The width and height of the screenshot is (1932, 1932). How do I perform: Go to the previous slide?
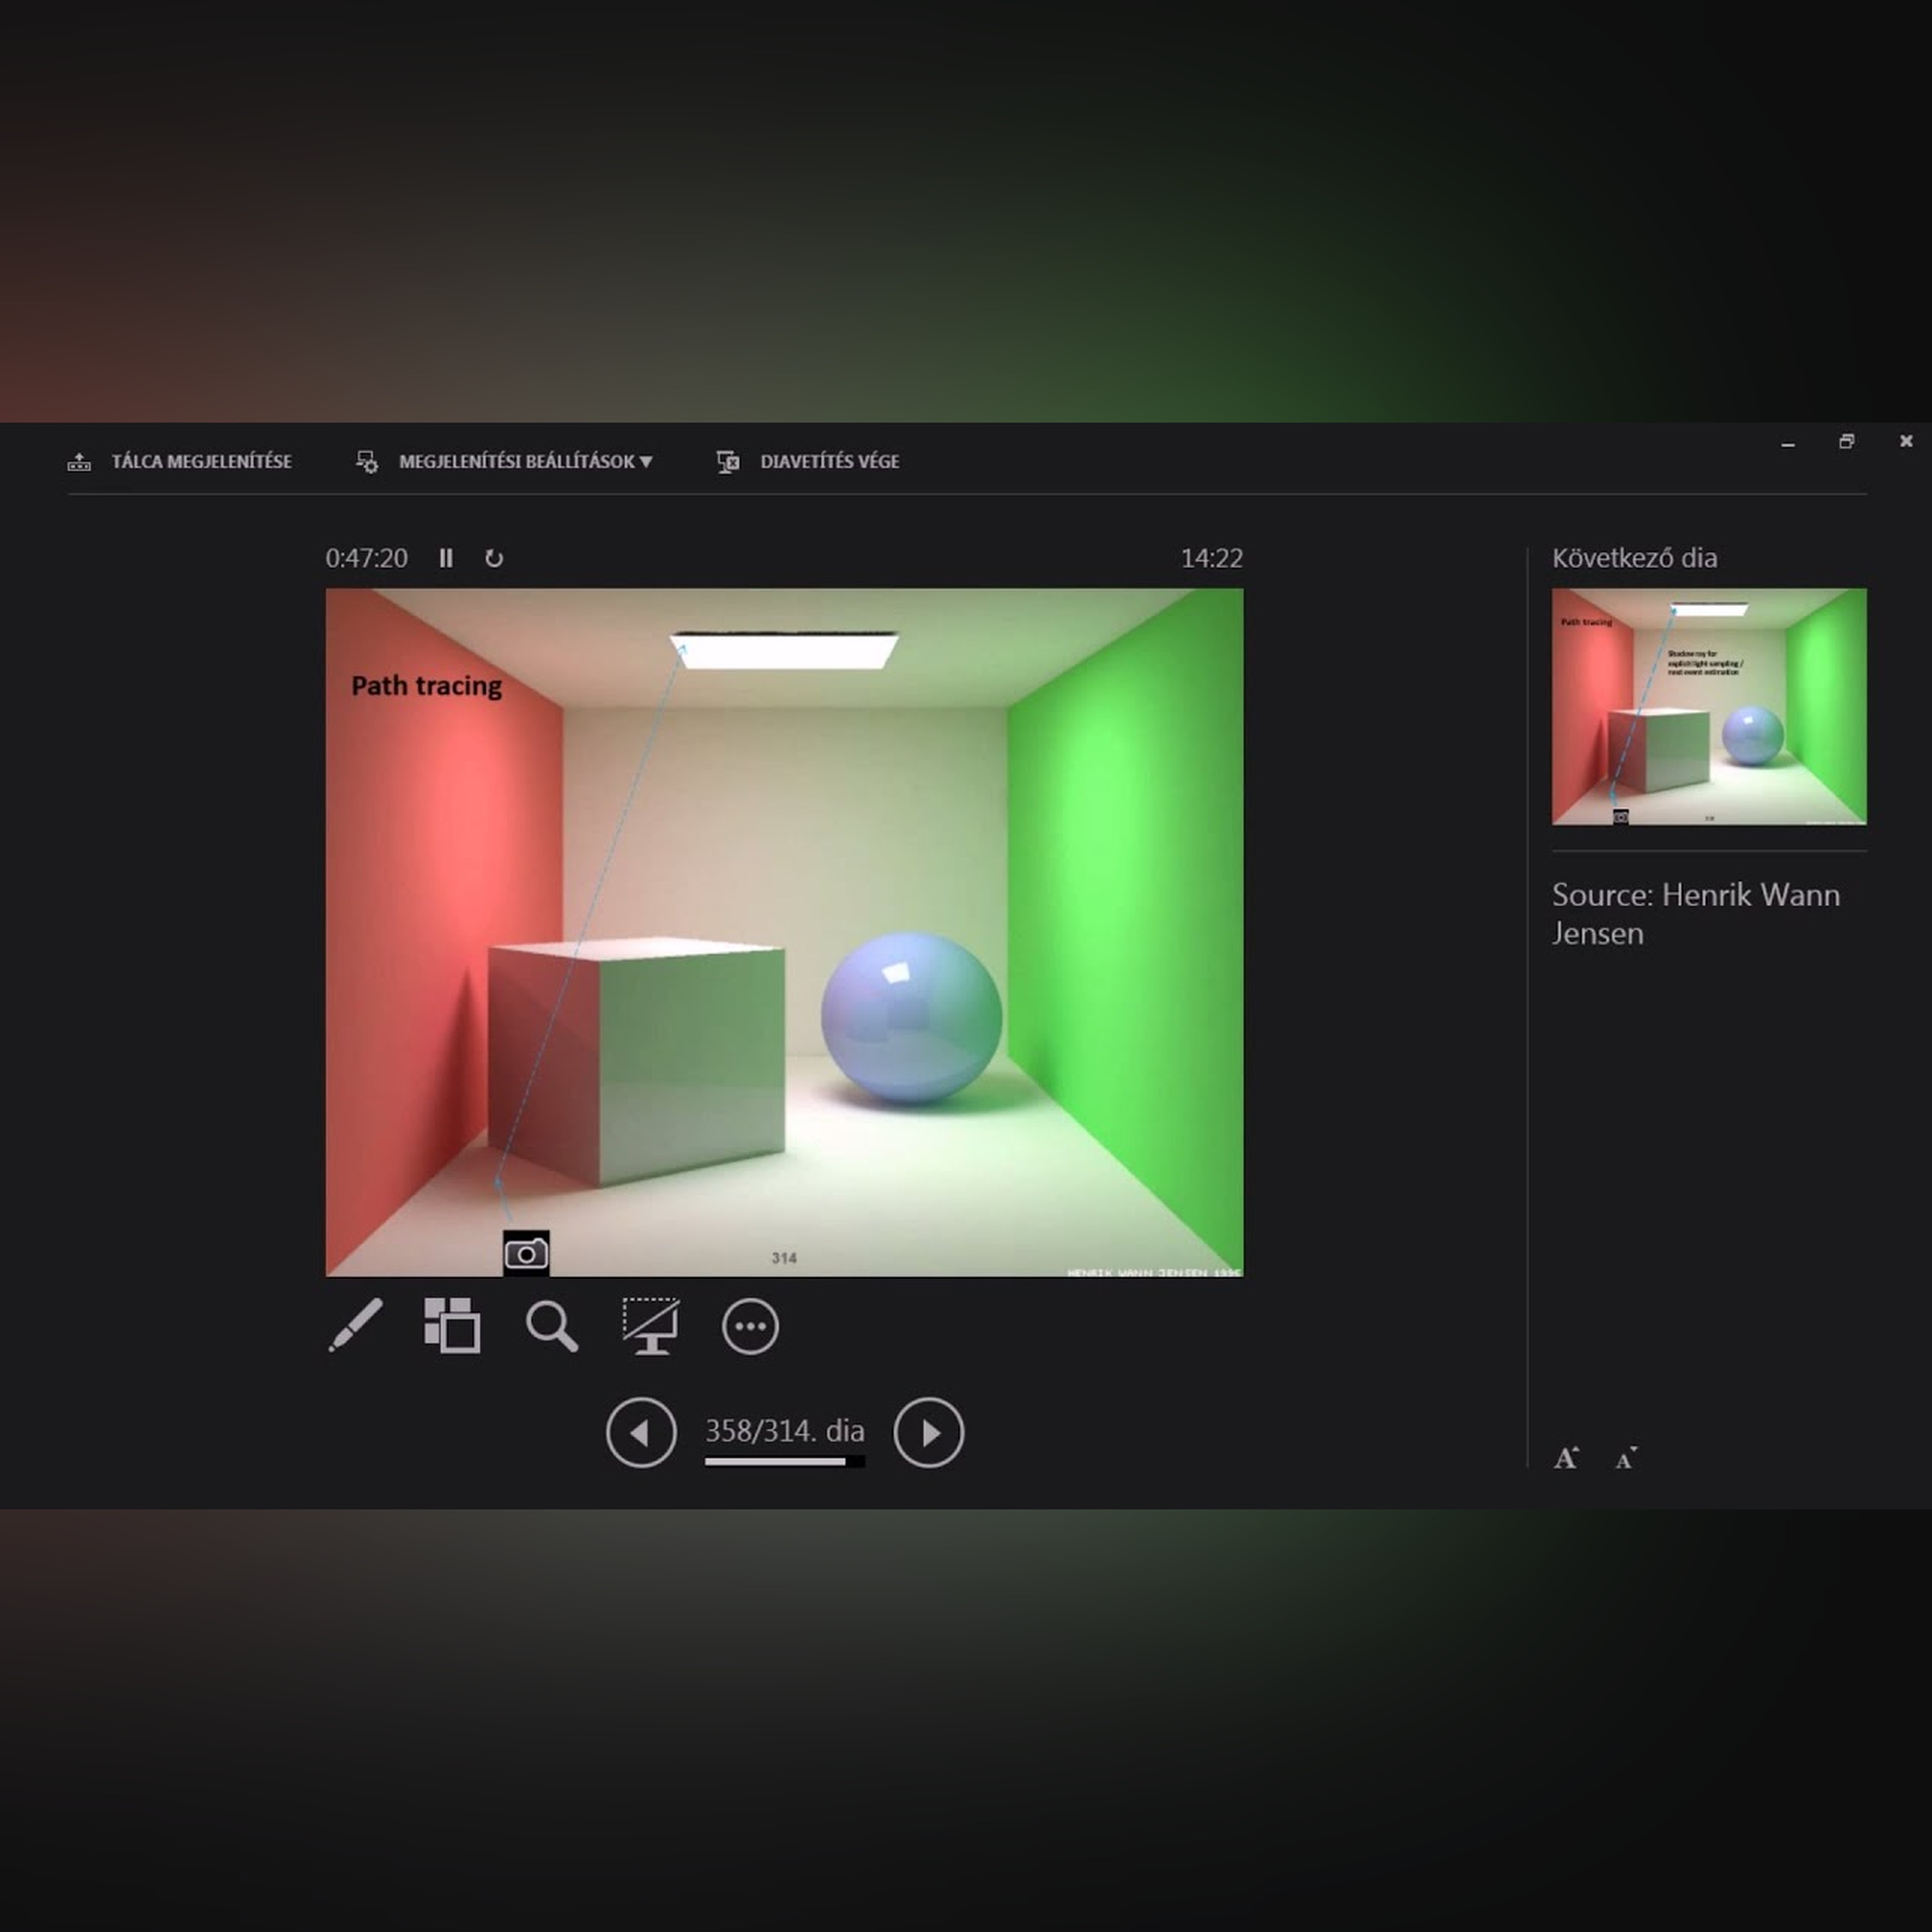(x=641, y=1432)
